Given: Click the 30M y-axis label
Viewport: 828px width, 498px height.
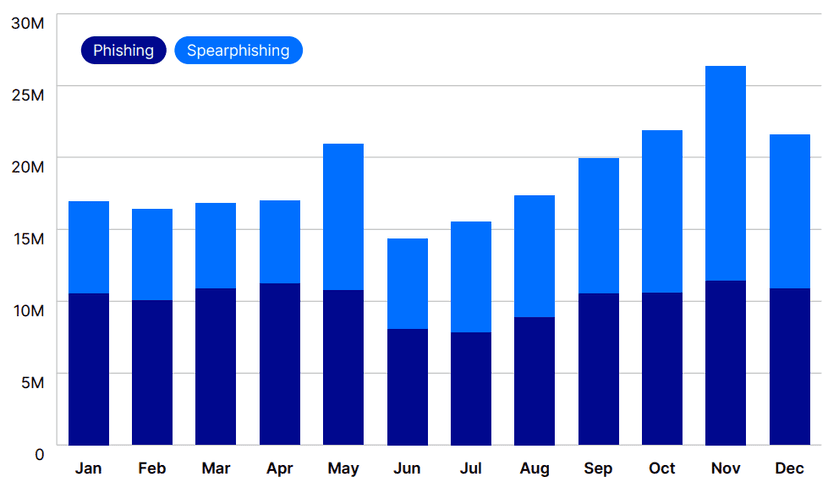Looking at the screenshot, I should coord(27,22).
